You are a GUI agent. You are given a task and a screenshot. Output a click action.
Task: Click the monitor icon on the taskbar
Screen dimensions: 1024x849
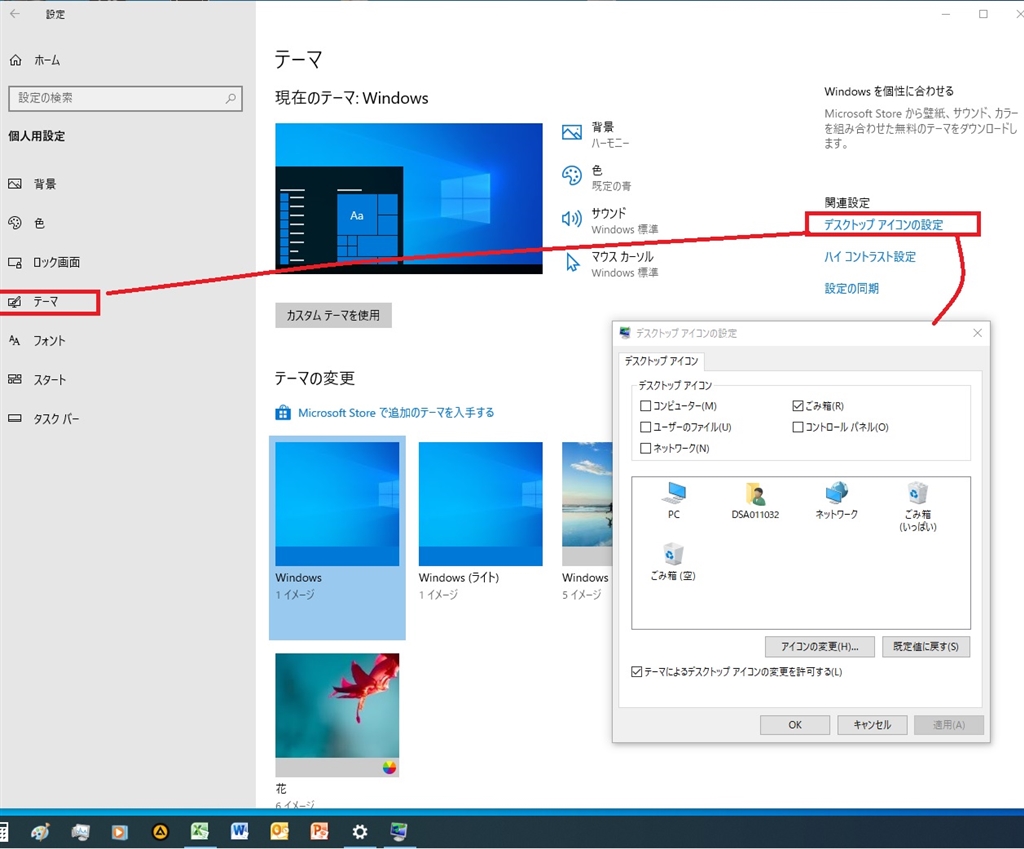pos(398,831)
